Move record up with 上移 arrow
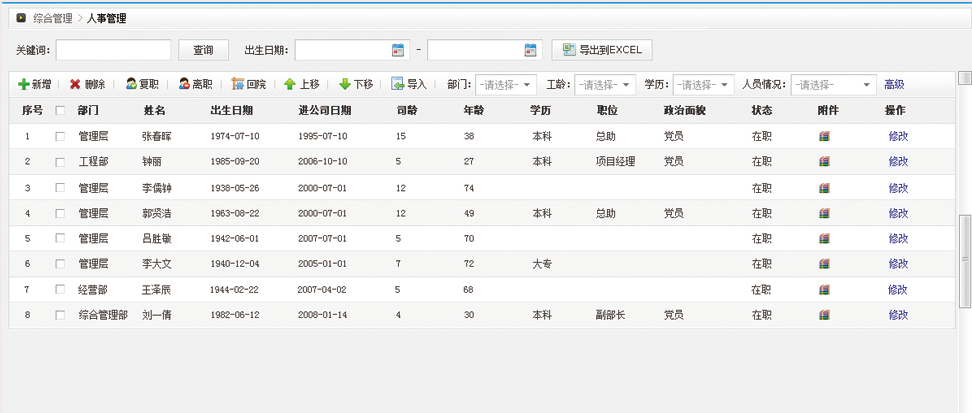The width and height of the screenshot is (972, 413). tap(290, 85)
